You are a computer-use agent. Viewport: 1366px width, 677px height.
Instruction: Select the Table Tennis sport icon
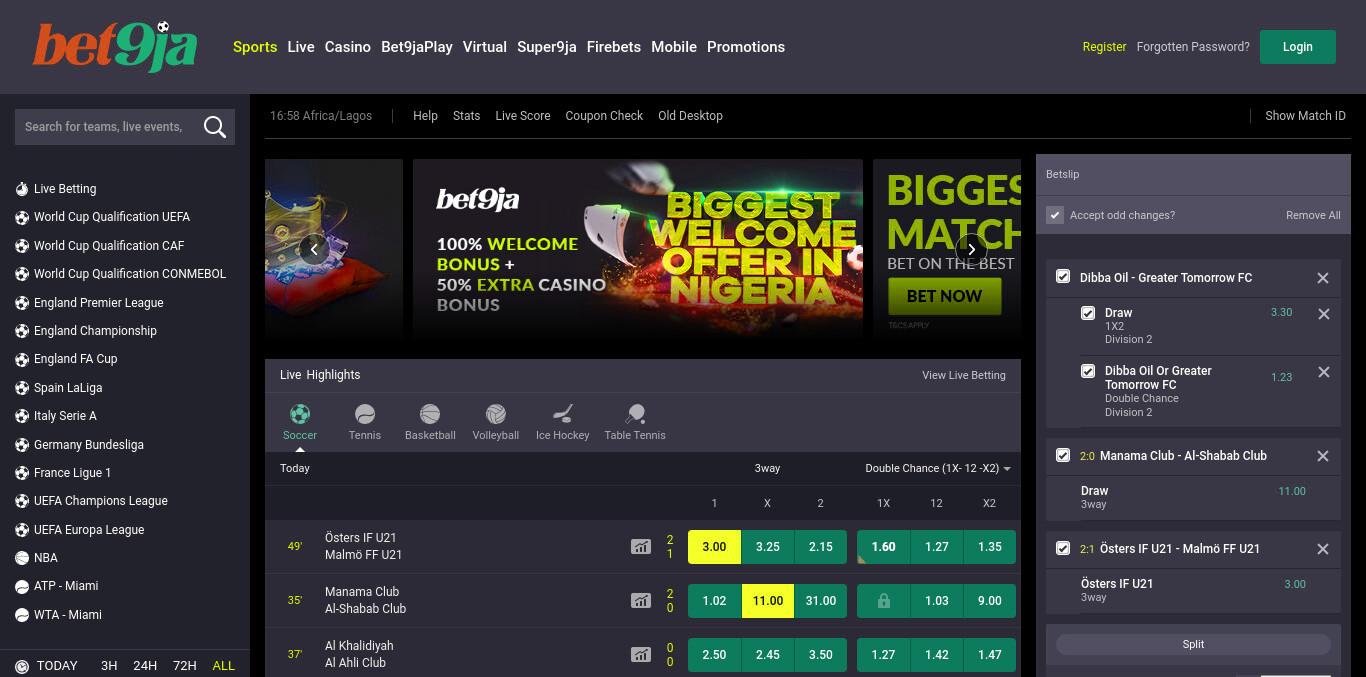point(635,414)
